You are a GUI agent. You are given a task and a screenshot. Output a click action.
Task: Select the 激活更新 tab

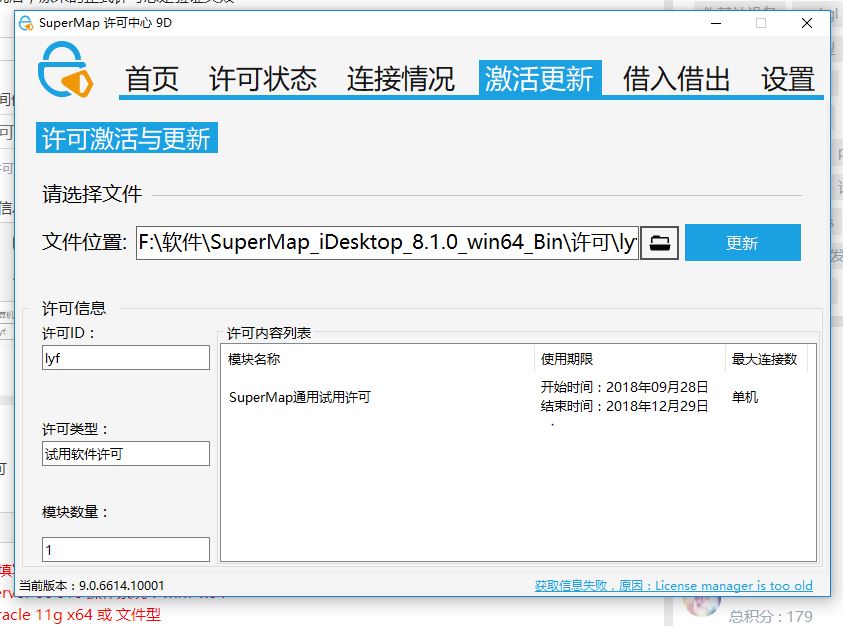click(x=540, y=79)
